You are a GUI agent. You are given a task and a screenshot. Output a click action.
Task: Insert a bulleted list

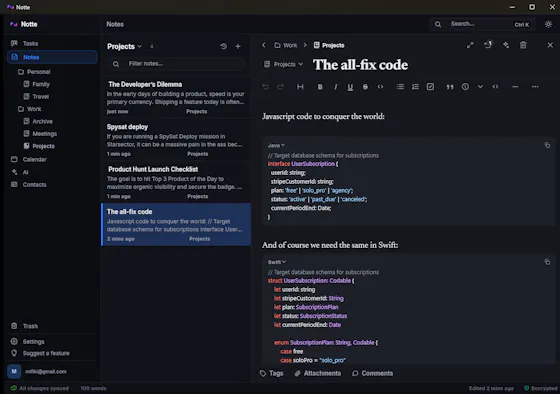pyautogui.click(x=400, y=87)
